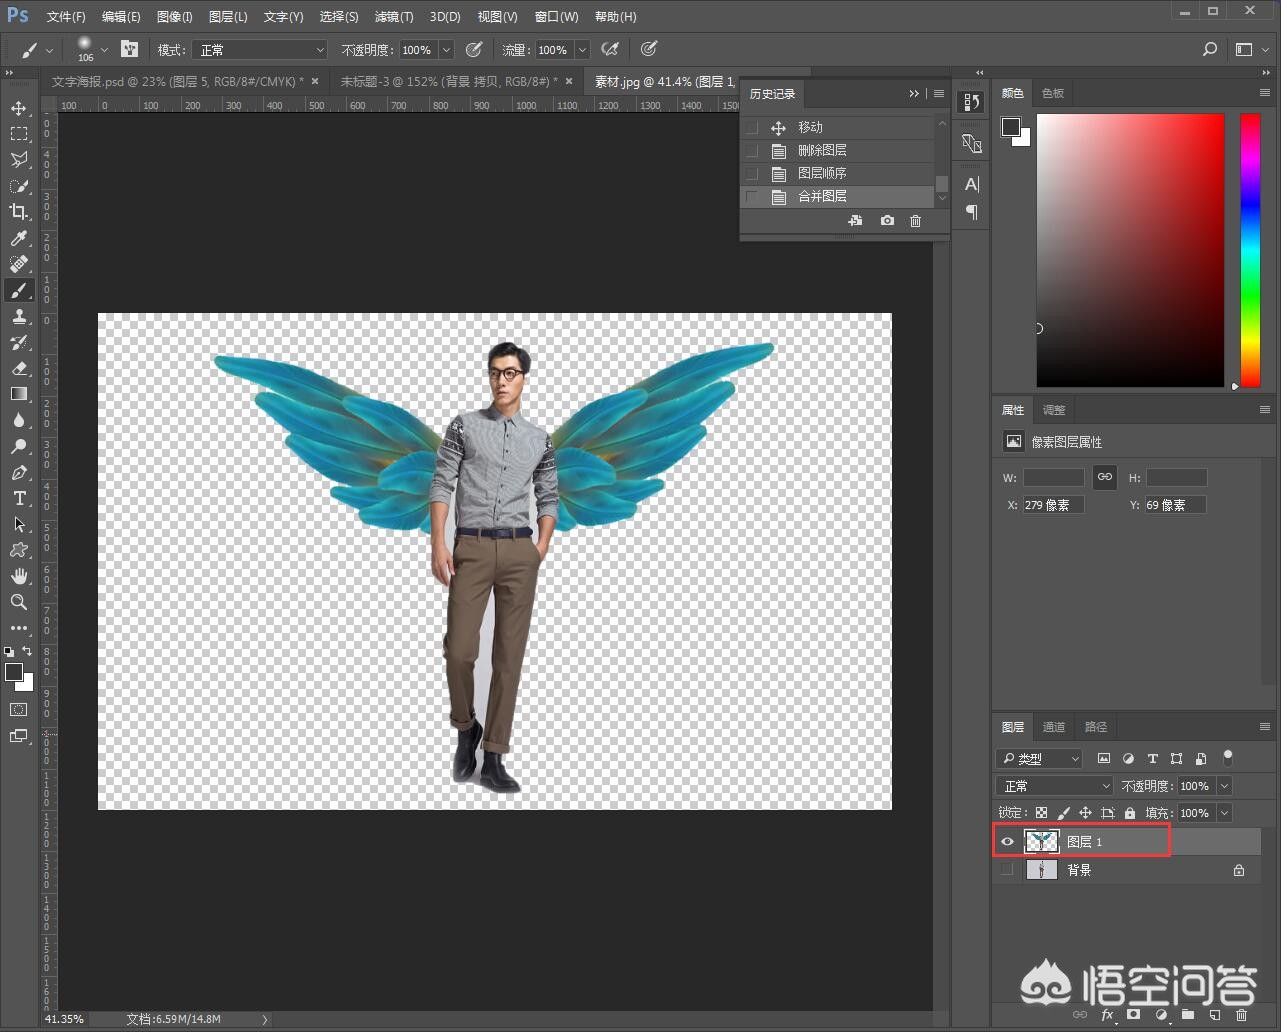Select the 合并图层 history state
Screen dimensions: 1281x1032
[822, 197]
